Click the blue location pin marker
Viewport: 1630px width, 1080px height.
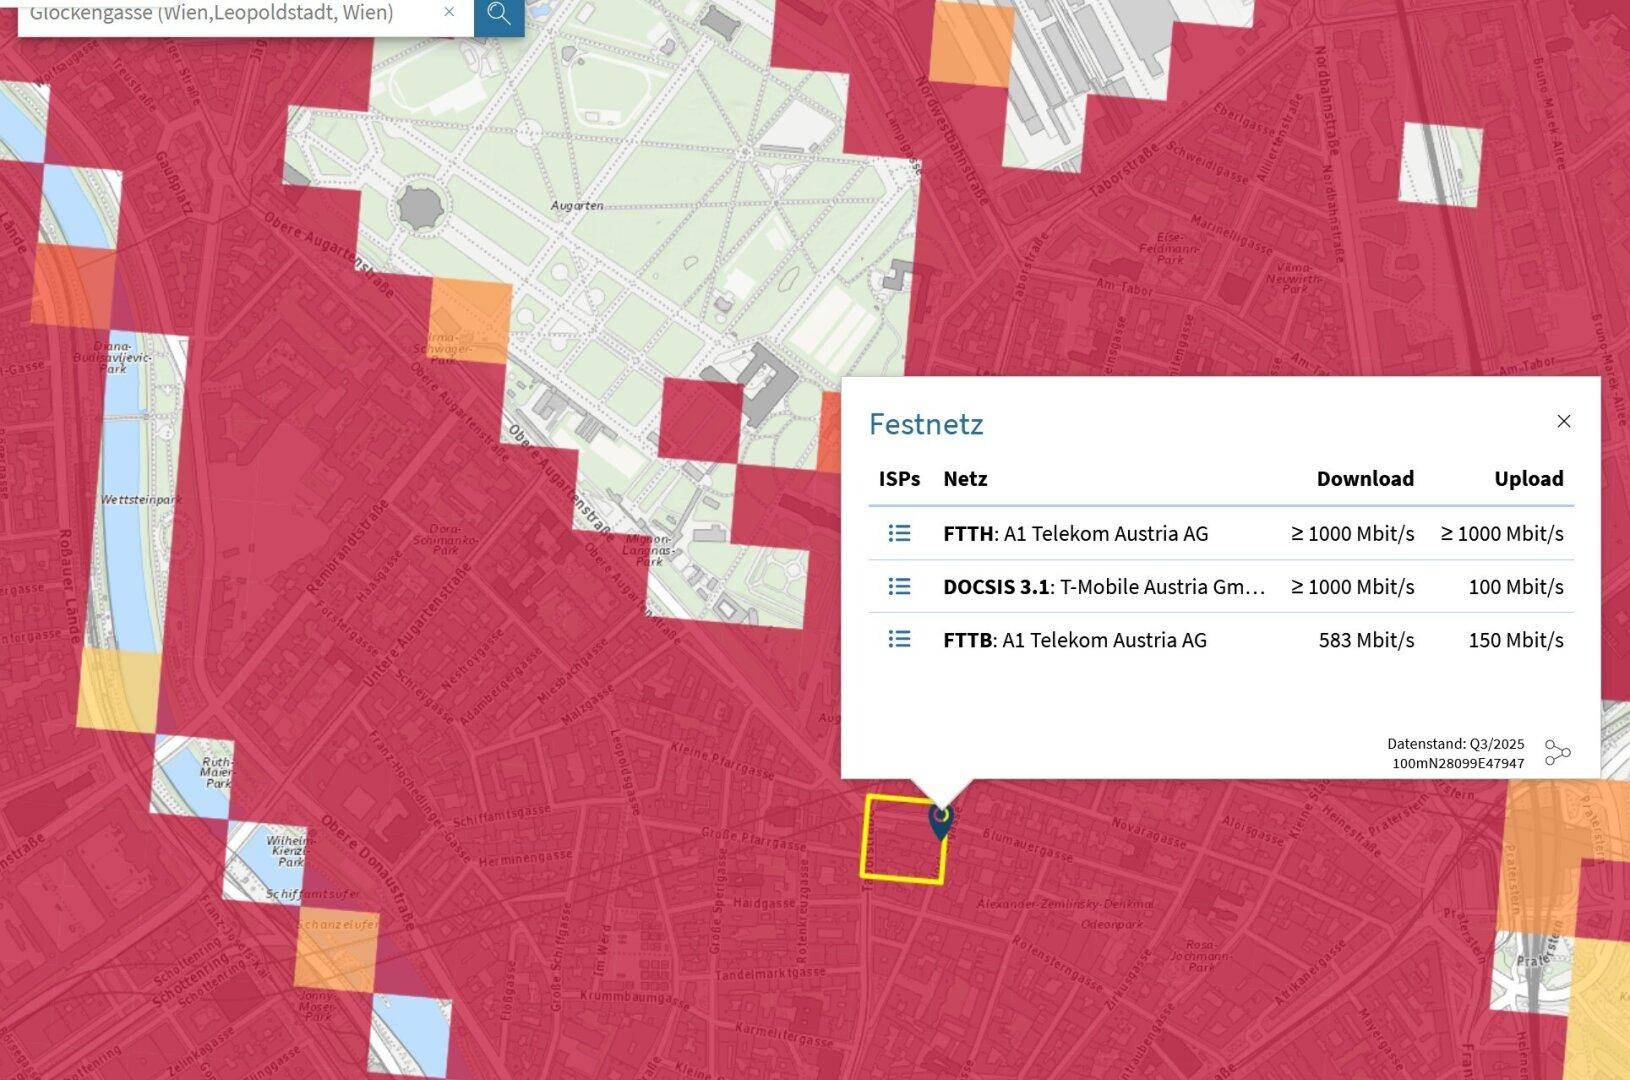pyautogui.click(x=940, y=820)
